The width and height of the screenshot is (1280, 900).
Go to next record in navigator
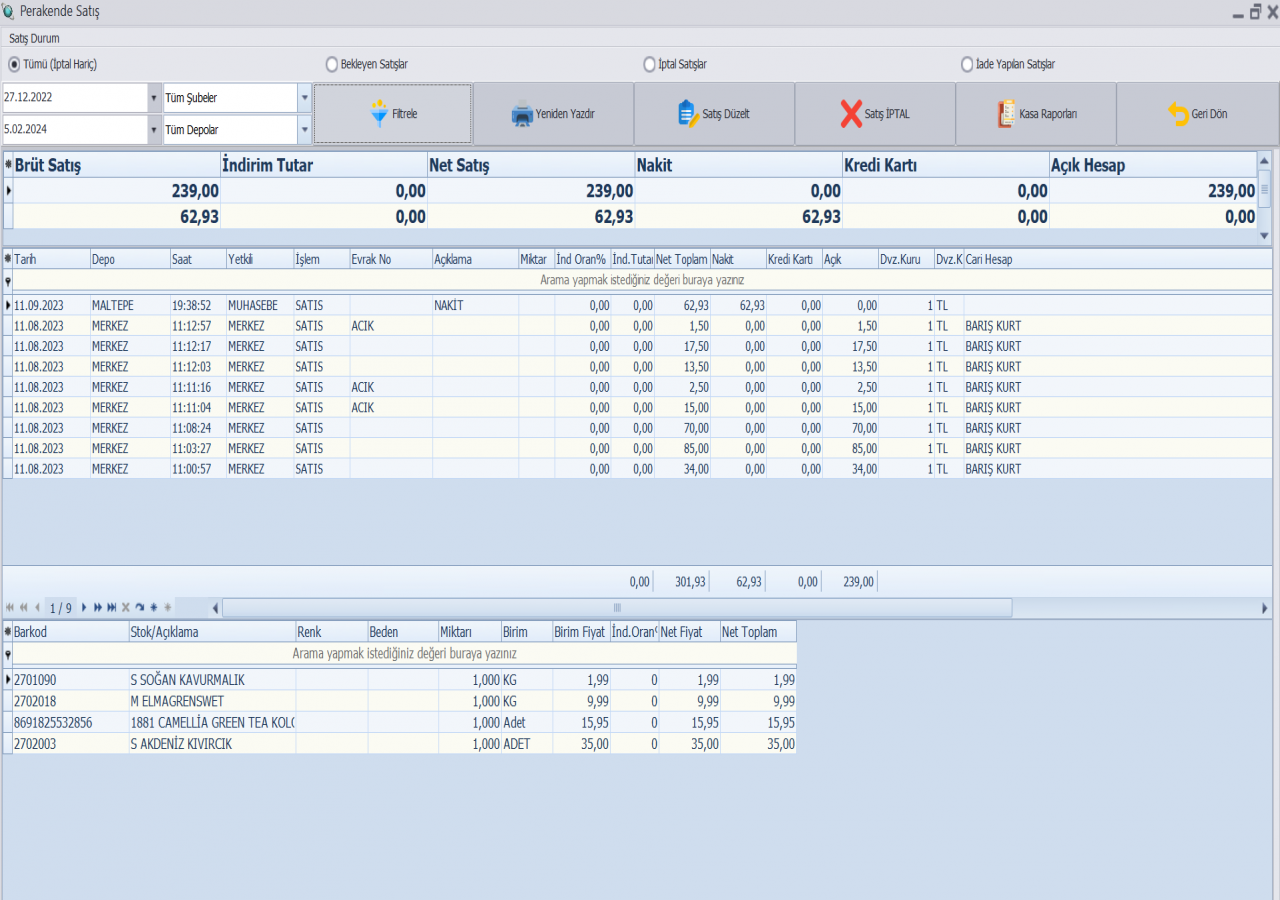tap(84, 607)
